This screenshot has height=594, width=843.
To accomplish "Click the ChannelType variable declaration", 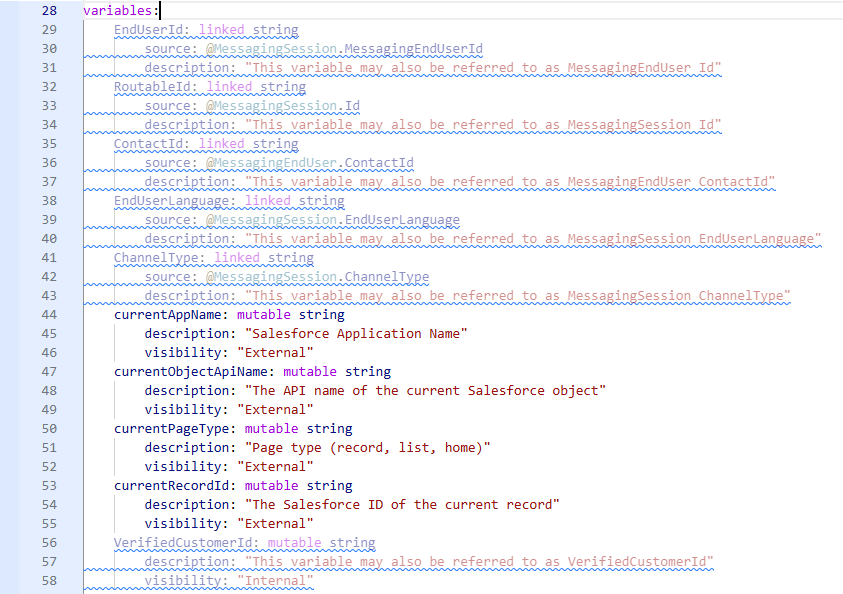I will [213, 257].
